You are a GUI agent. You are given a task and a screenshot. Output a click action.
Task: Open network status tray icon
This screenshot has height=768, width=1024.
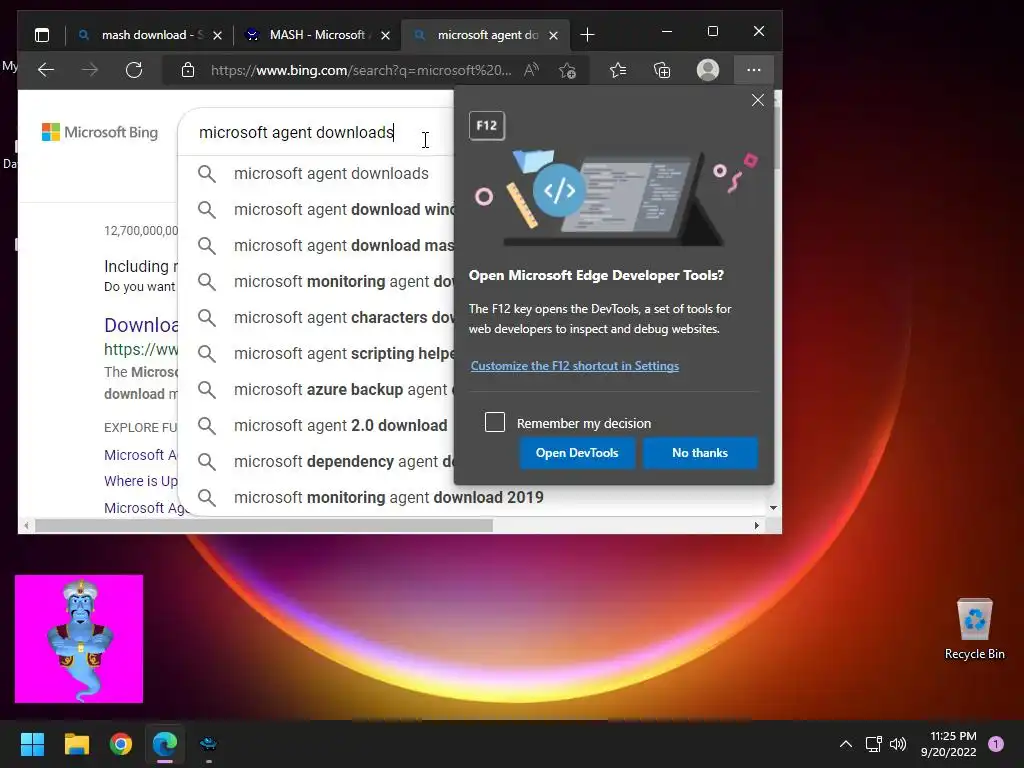point(873,744)
